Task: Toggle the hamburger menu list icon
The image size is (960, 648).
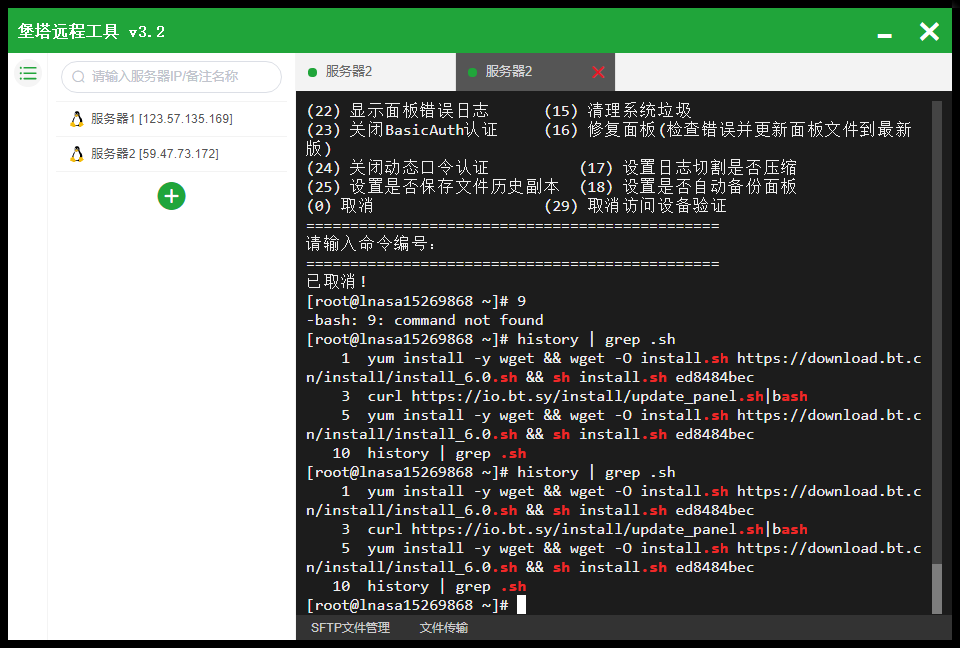Action: (28, 74)
